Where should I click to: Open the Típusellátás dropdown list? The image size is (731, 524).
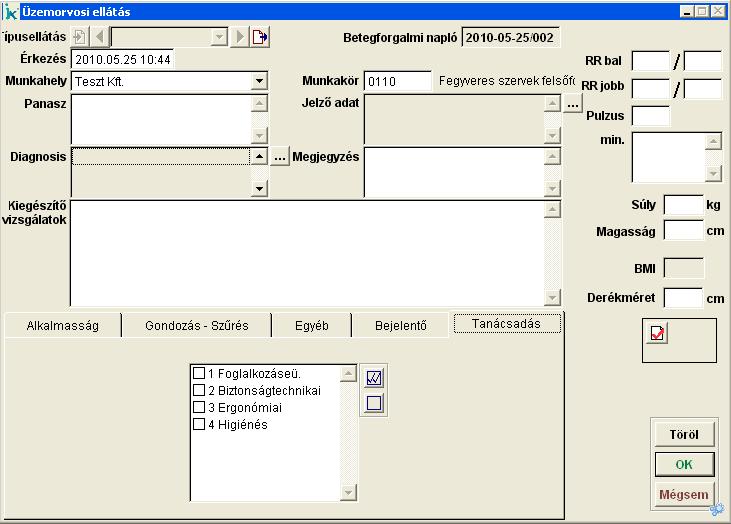(219, 37)
